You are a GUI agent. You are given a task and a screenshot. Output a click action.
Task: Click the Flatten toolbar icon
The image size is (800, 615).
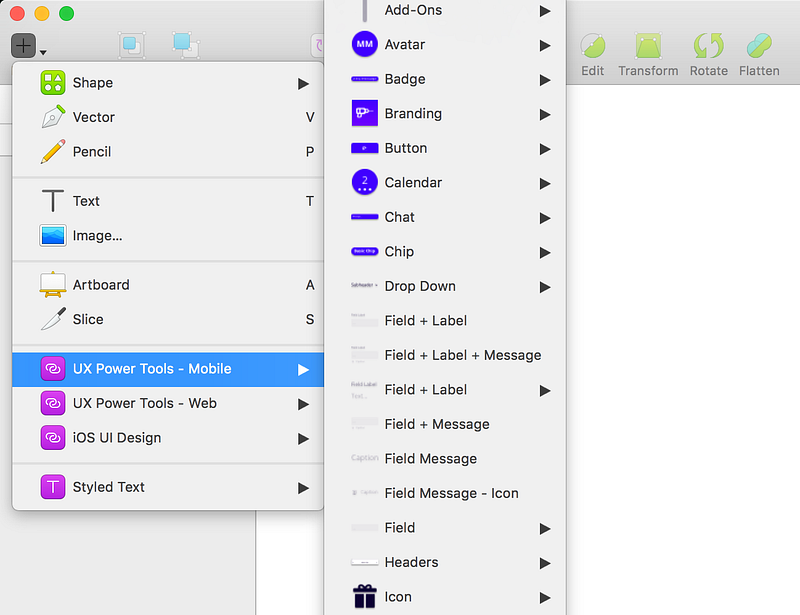(759, 46)
